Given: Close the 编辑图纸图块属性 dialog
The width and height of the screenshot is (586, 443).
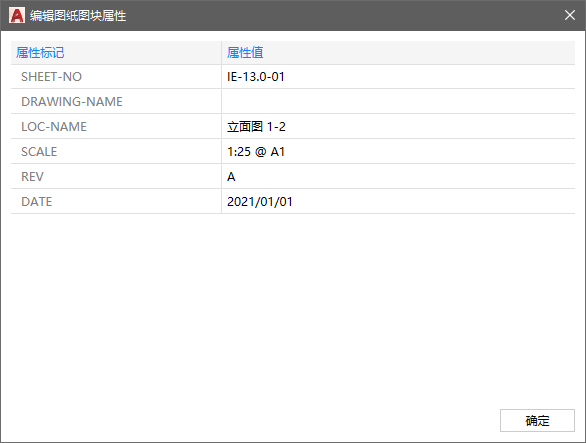Looking at the screenshot, I should tap(570, 15).
